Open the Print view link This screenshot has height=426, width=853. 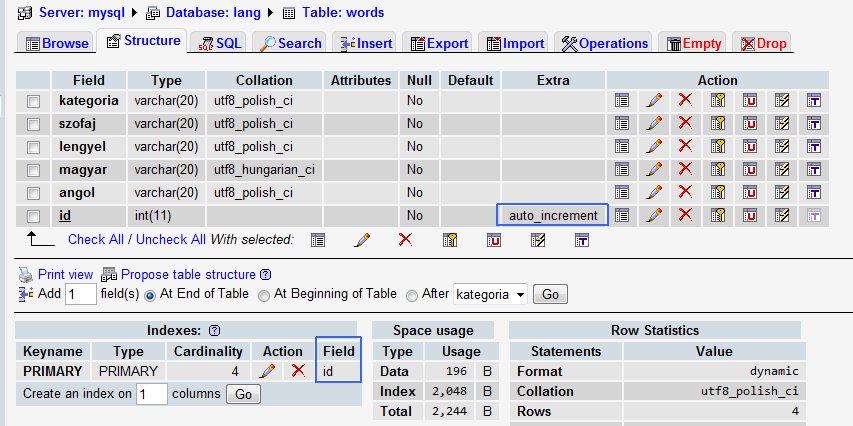point(65,275)
